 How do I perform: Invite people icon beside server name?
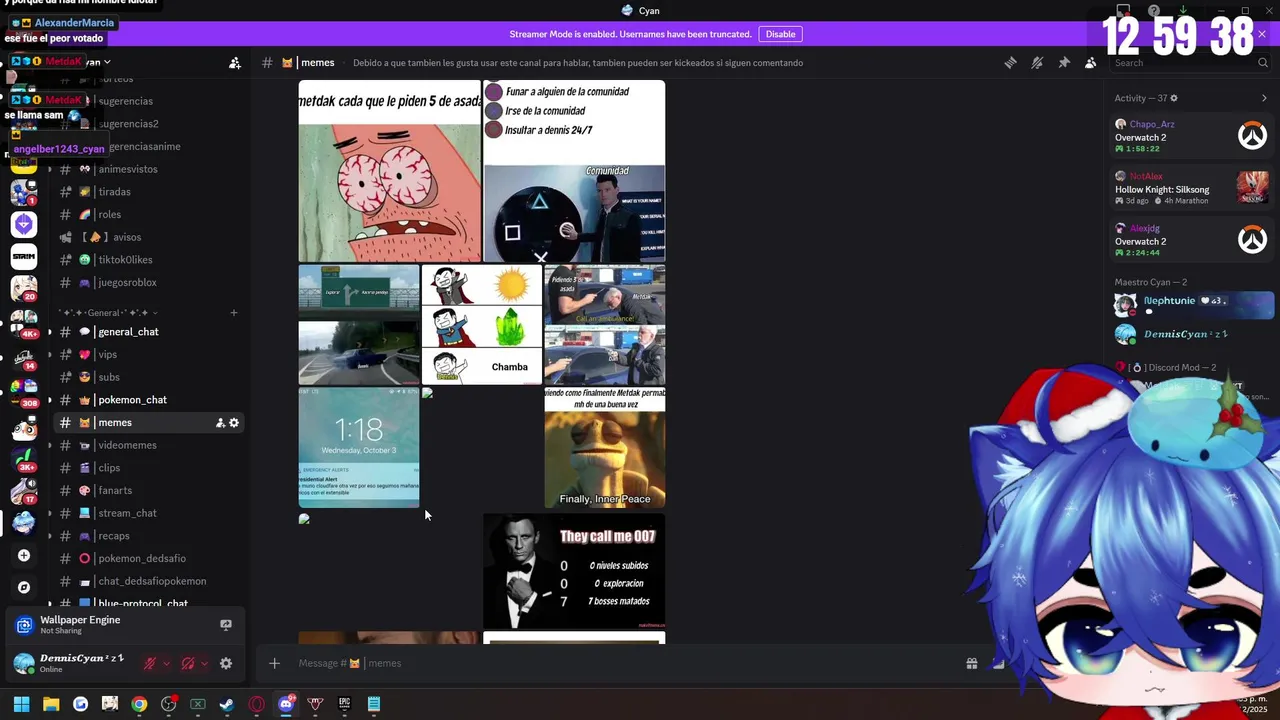point(235,63)
